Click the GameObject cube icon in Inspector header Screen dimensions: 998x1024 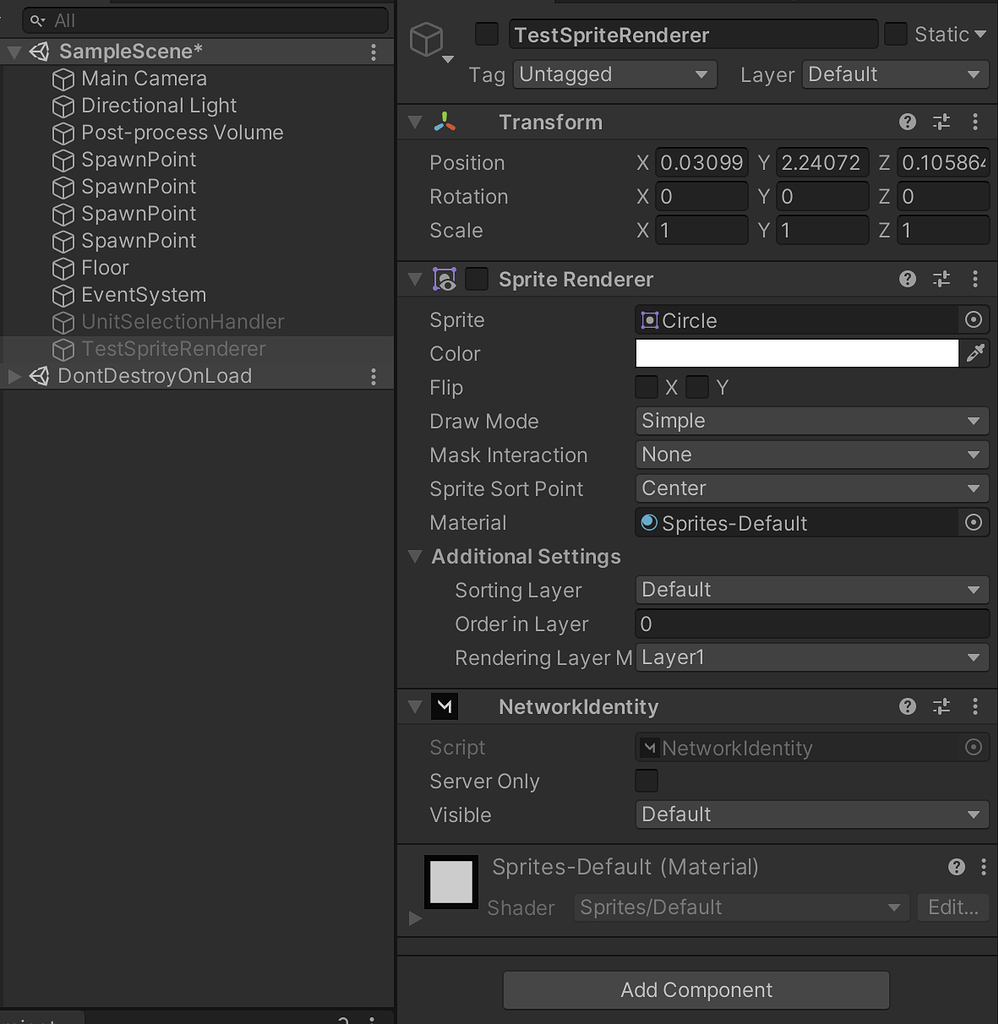tap(427, 40)
